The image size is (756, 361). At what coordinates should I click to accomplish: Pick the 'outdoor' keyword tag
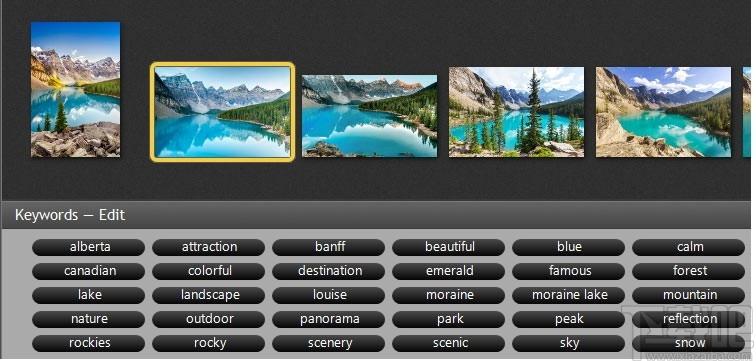(x=208, y=320)
